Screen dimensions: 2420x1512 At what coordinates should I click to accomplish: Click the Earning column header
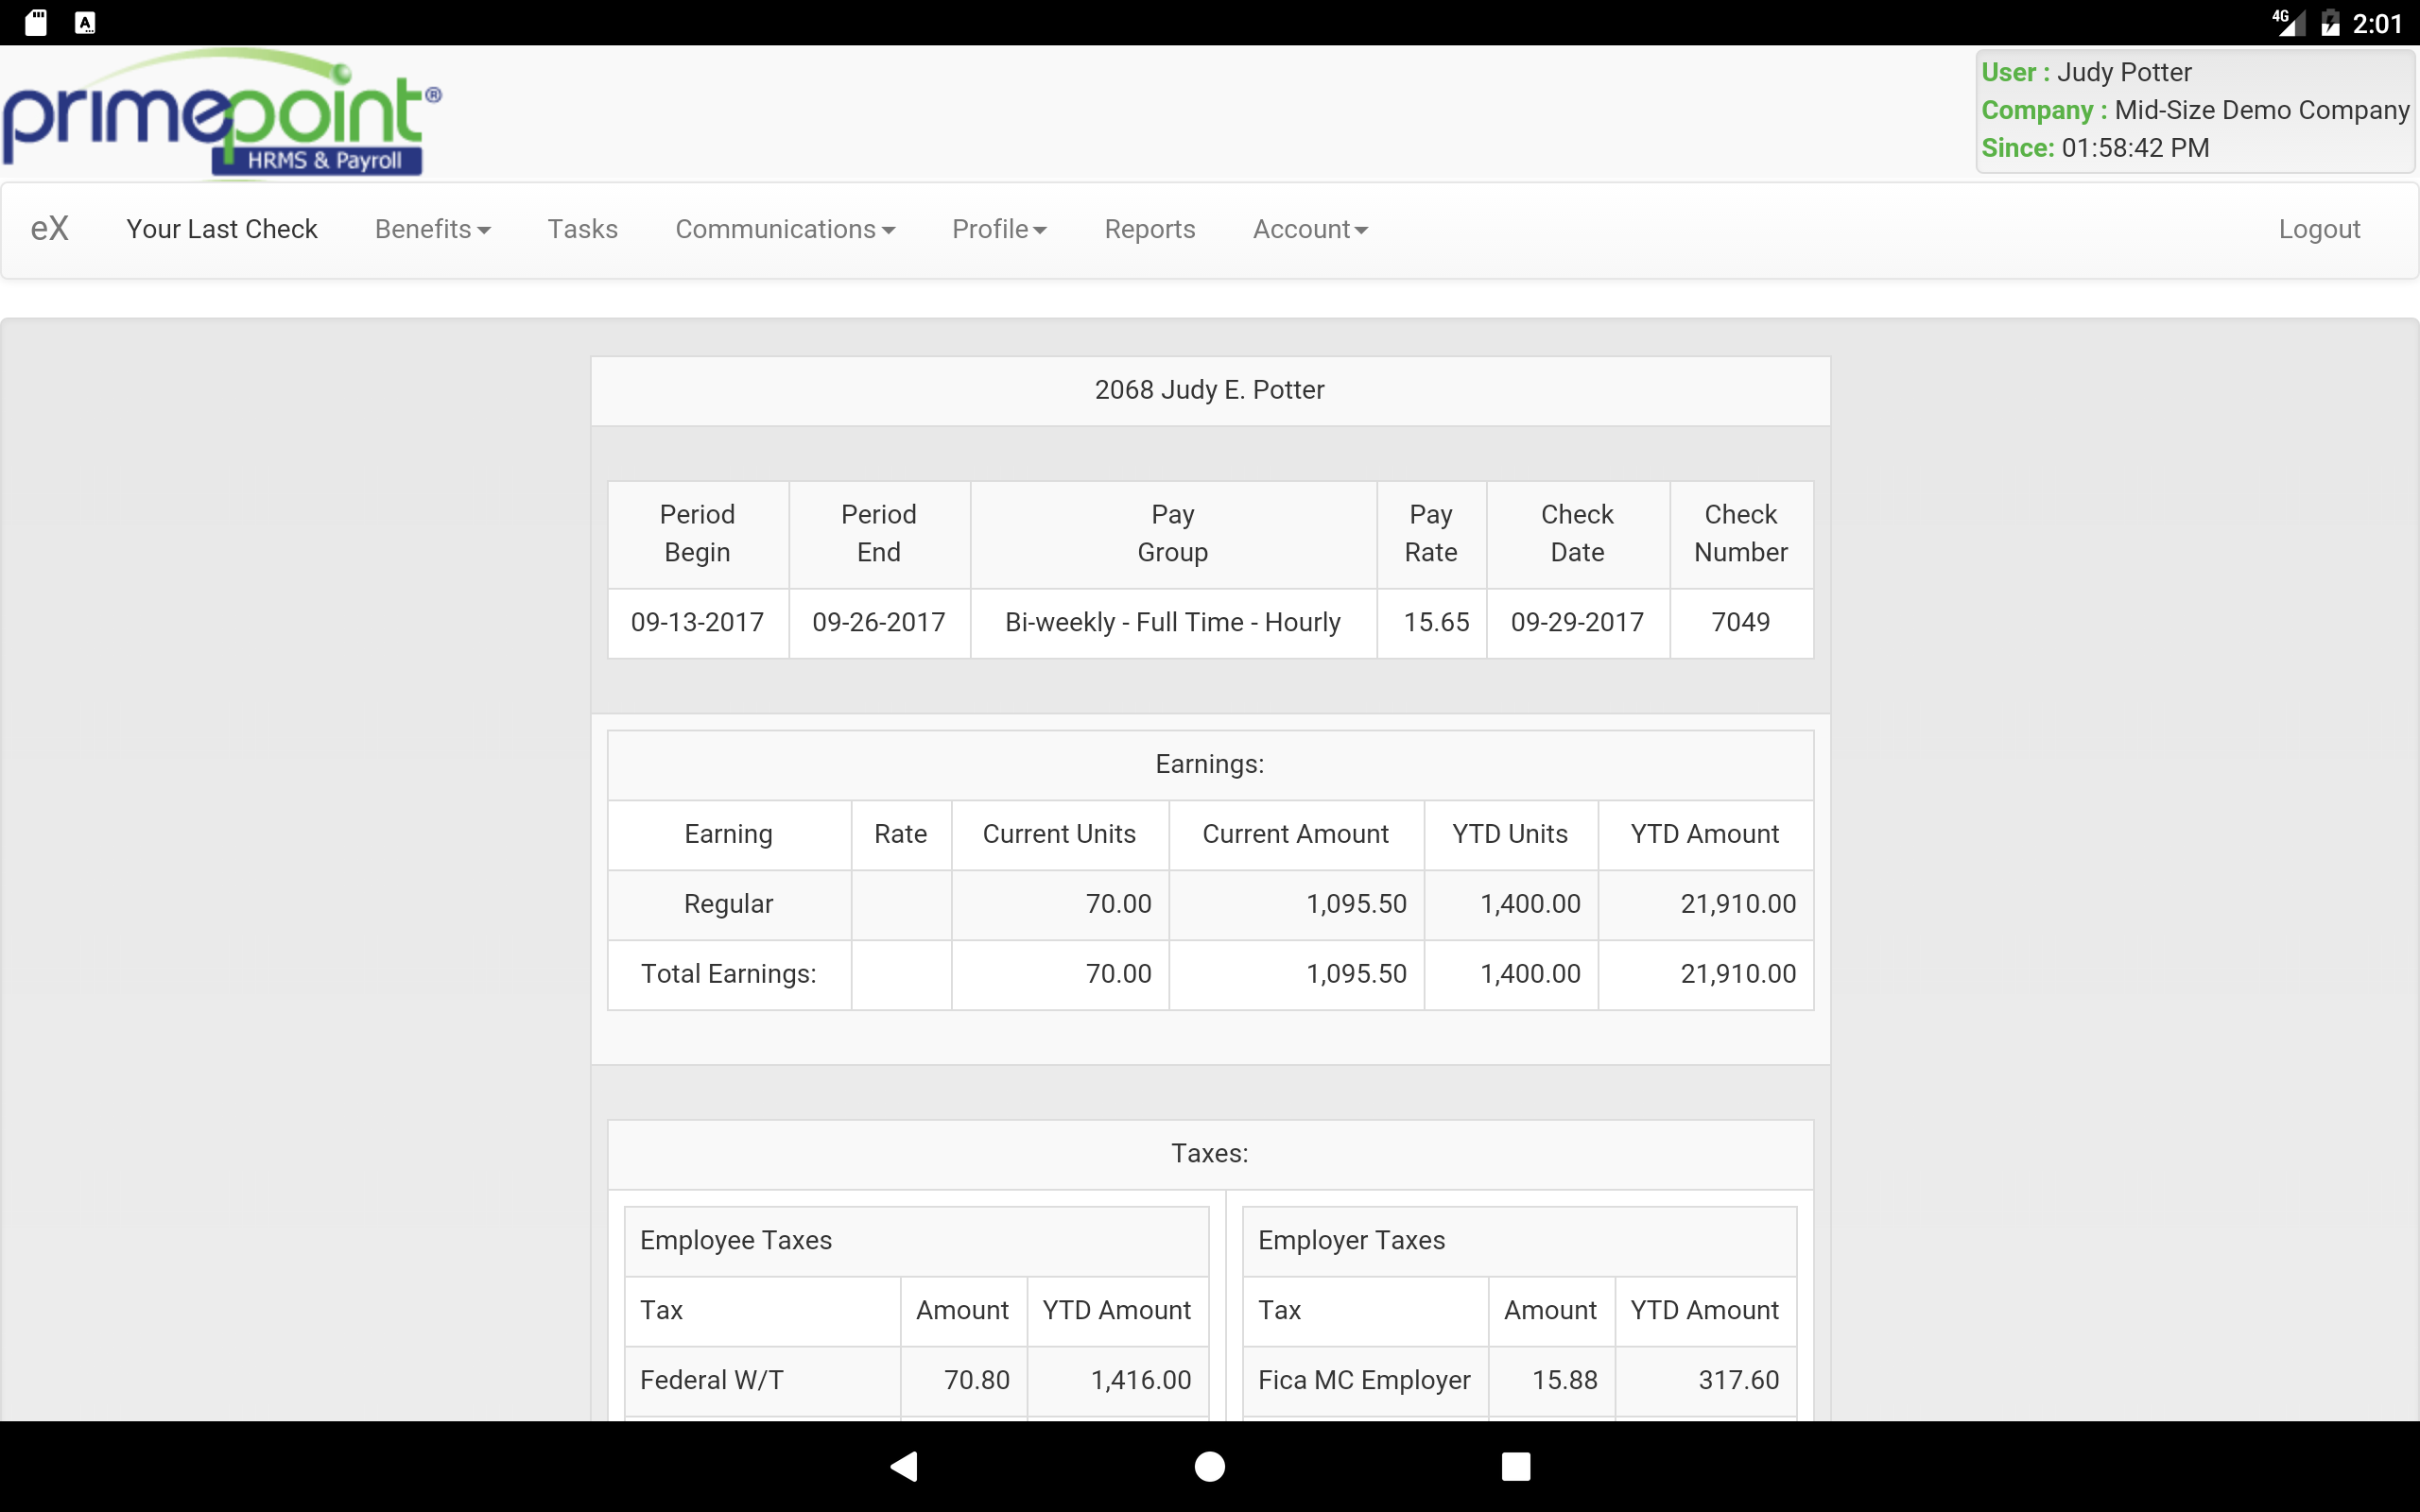(729, 834)
